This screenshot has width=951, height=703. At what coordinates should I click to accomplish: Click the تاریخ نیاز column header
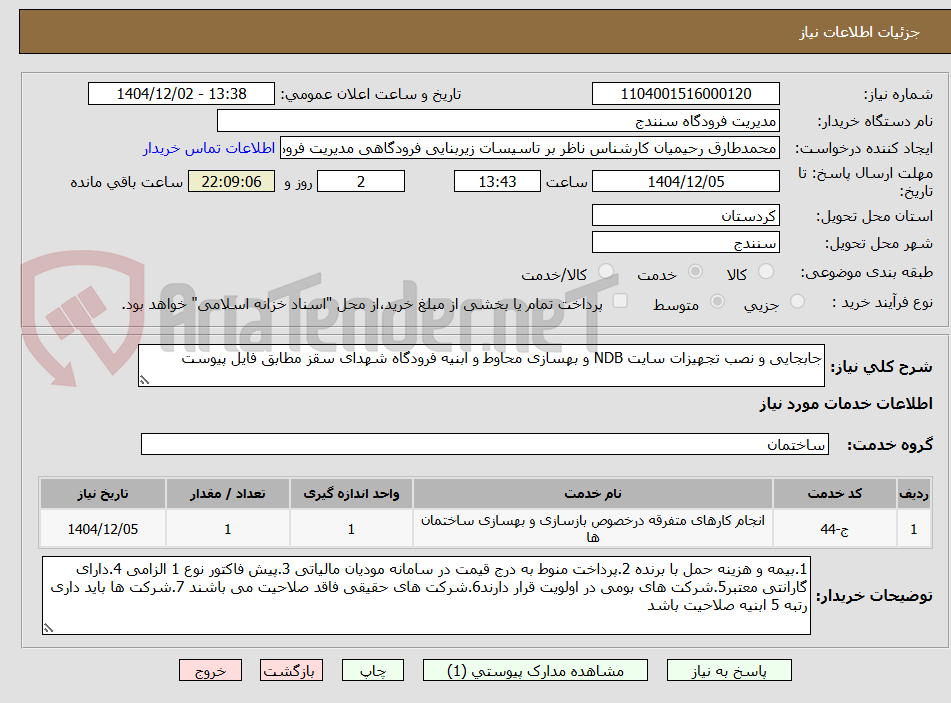(x=102, y=494)
